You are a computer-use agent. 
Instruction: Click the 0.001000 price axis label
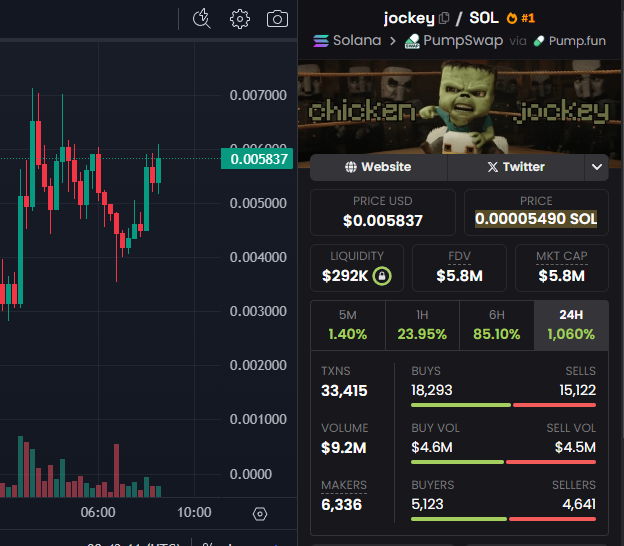pyautogui.click(x=258, y=419)
